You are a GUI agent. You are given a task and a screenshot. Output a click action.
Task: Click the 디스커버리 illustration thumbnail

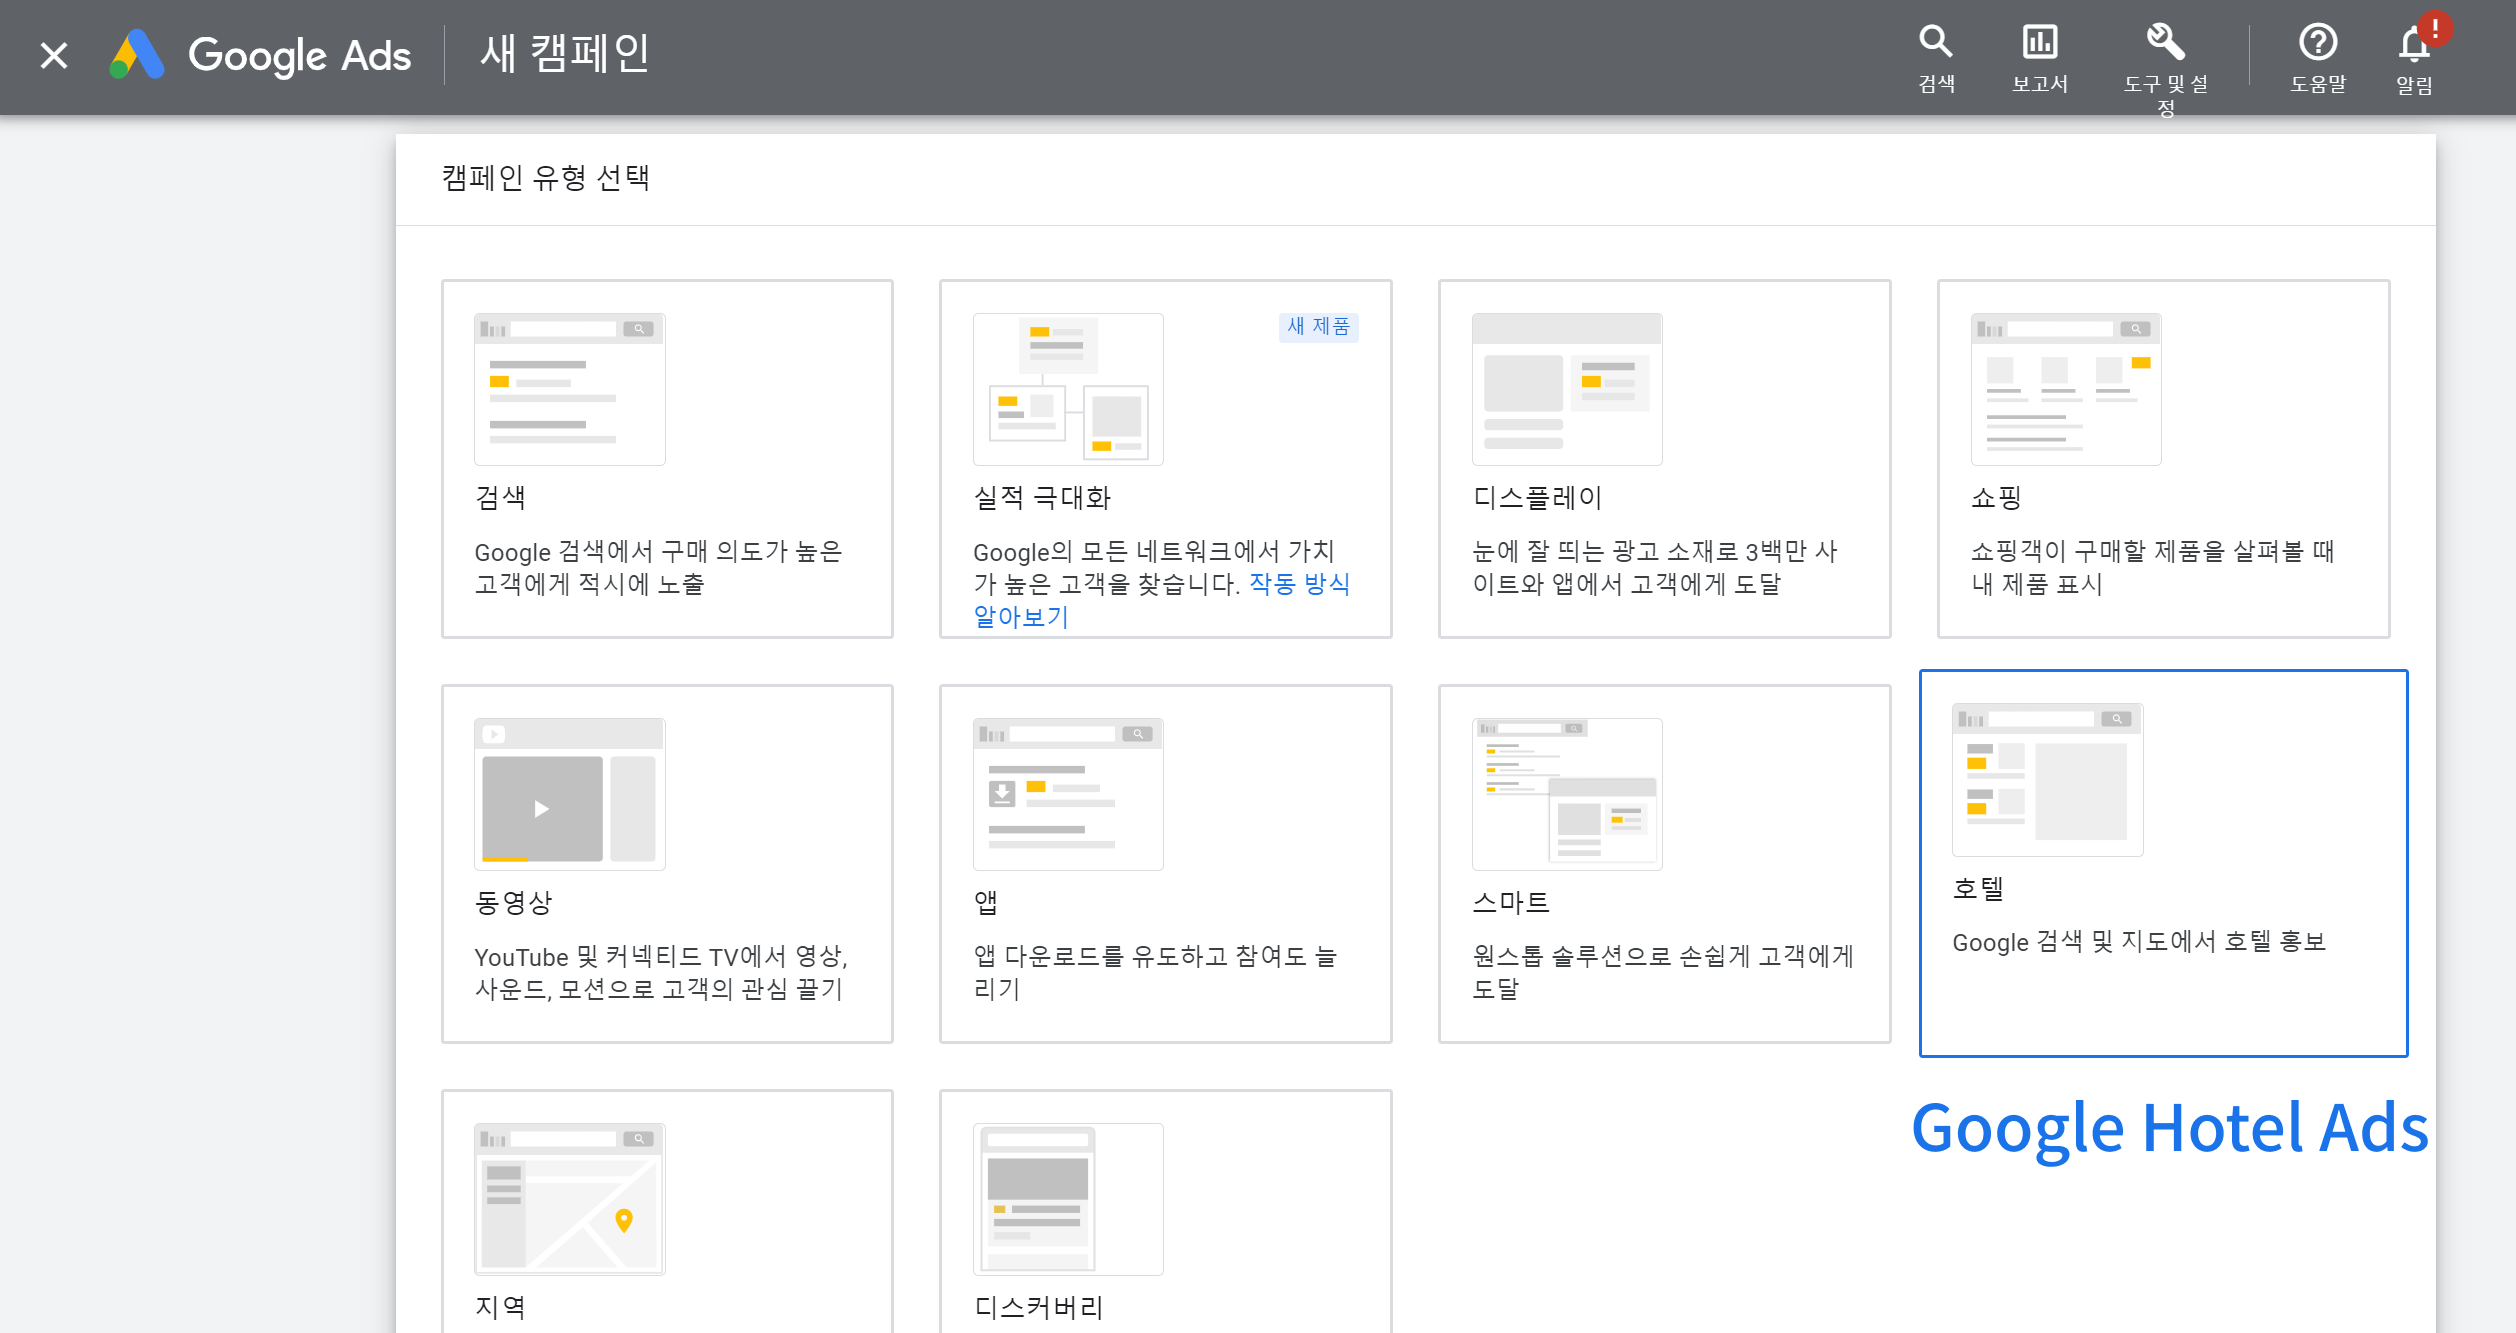click(x=1068, y=1199)
